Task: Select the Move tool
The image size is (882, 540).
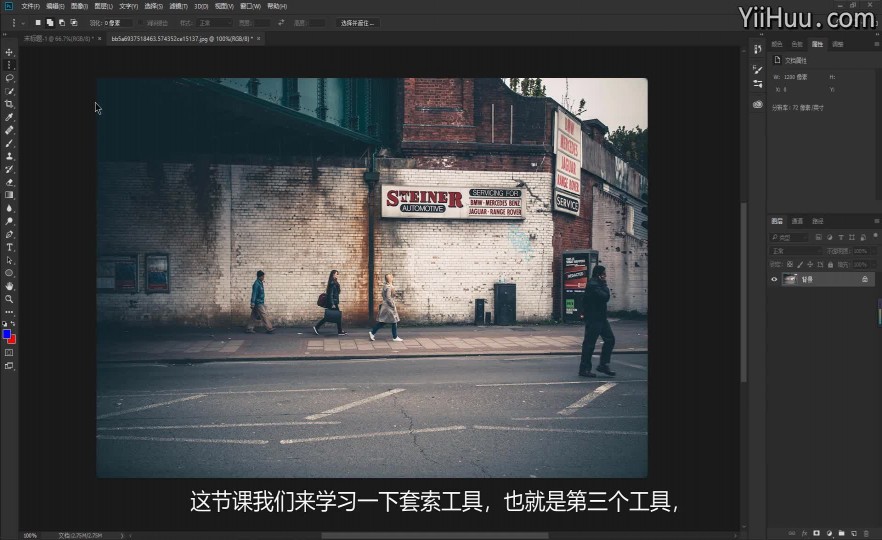Action: click(x=9, y=52)
